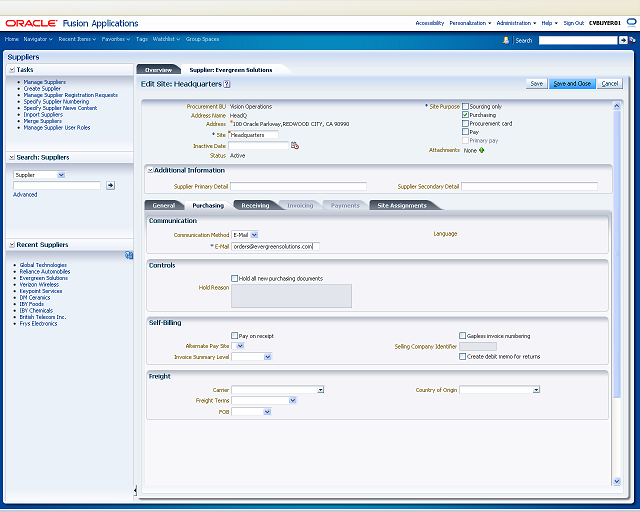The image size is (640, 512).
Task: Open the Favorites menu
Action: (x=116, y=39)
